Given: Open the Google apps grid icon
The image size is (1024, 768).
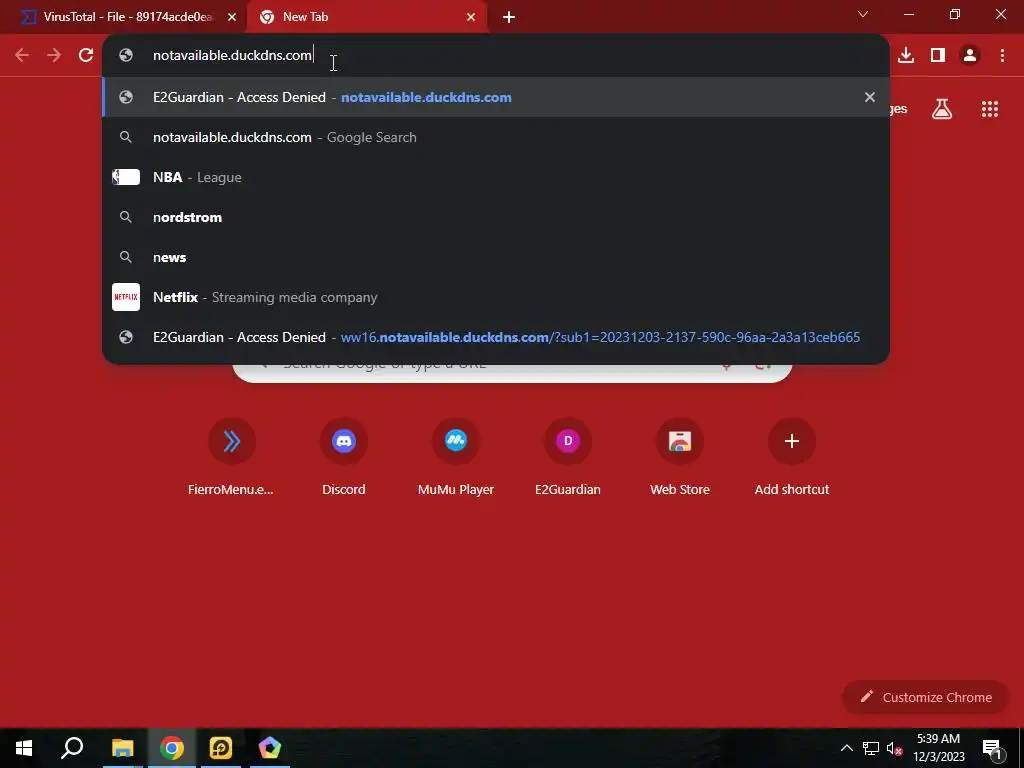Looking at the screenshot, I should [x=990, y=109].
